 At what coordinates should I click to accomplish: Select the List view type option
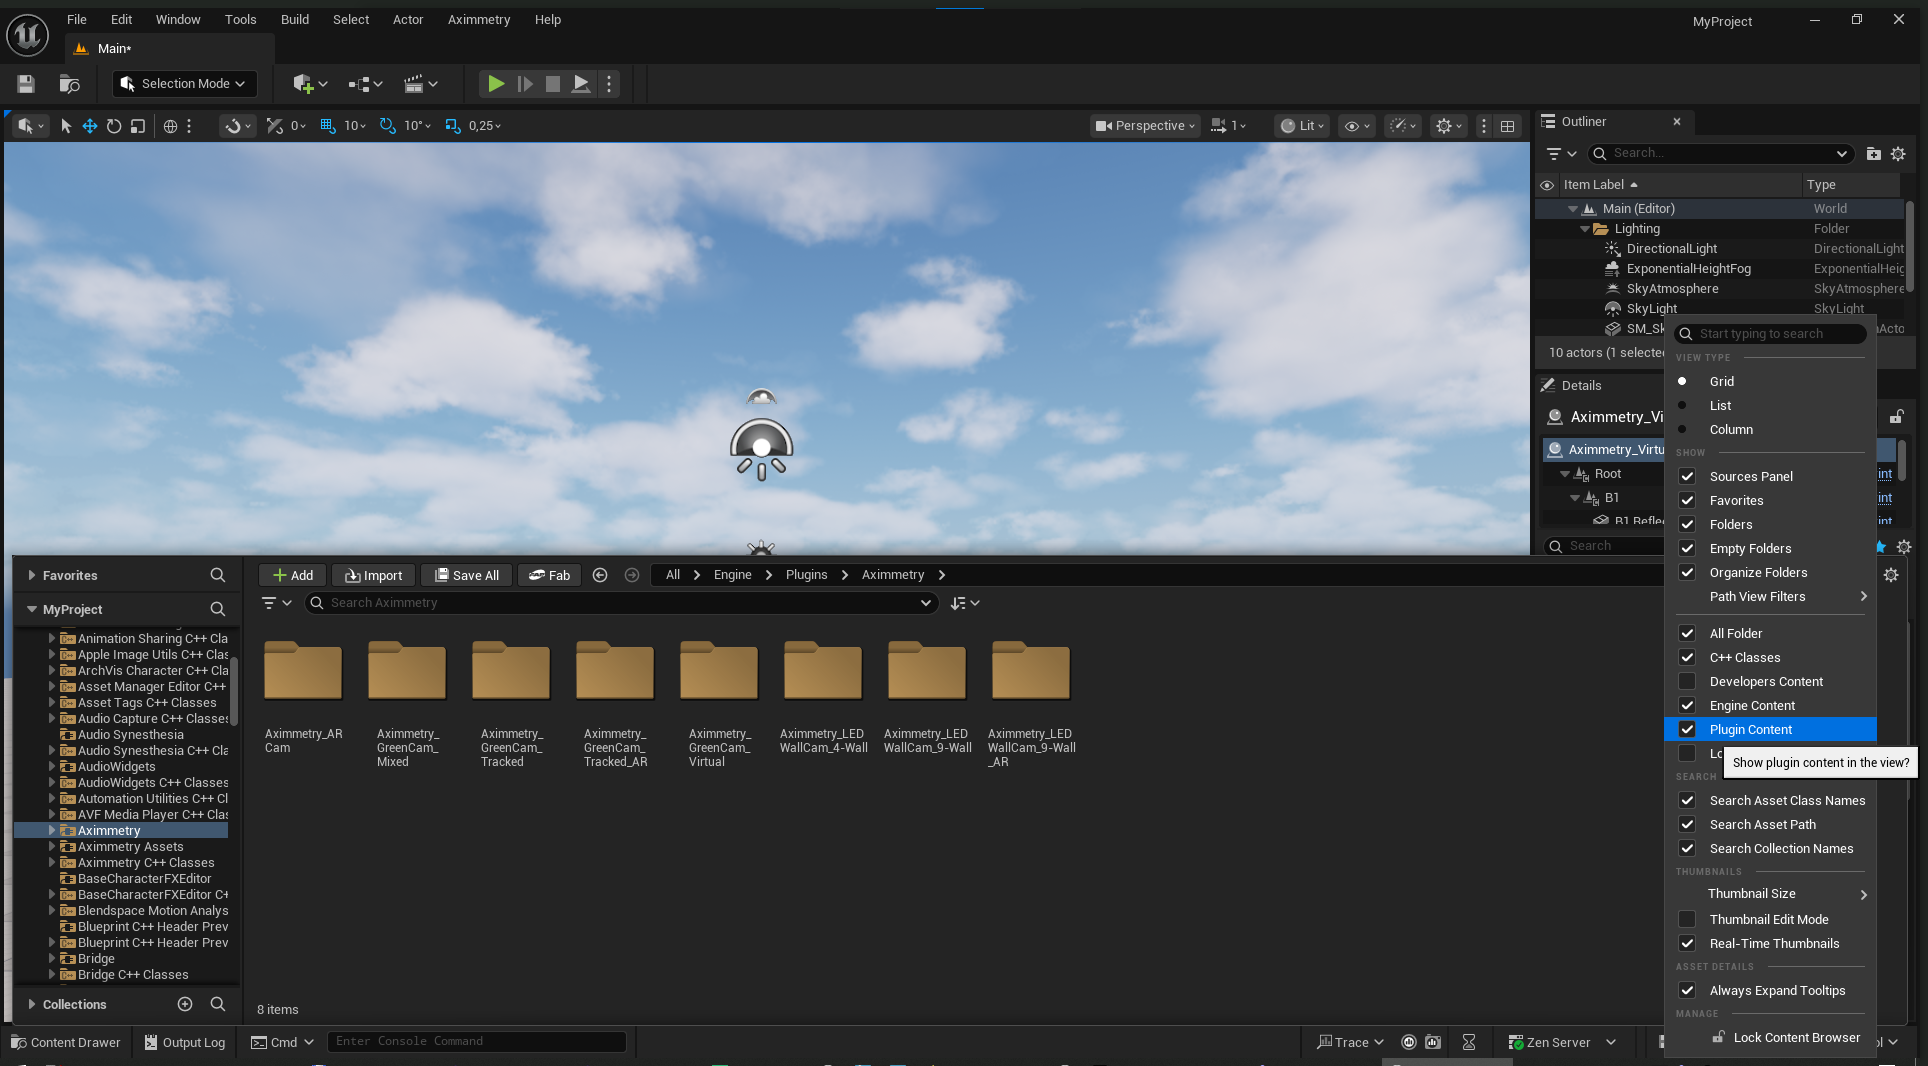[1720, 405]
